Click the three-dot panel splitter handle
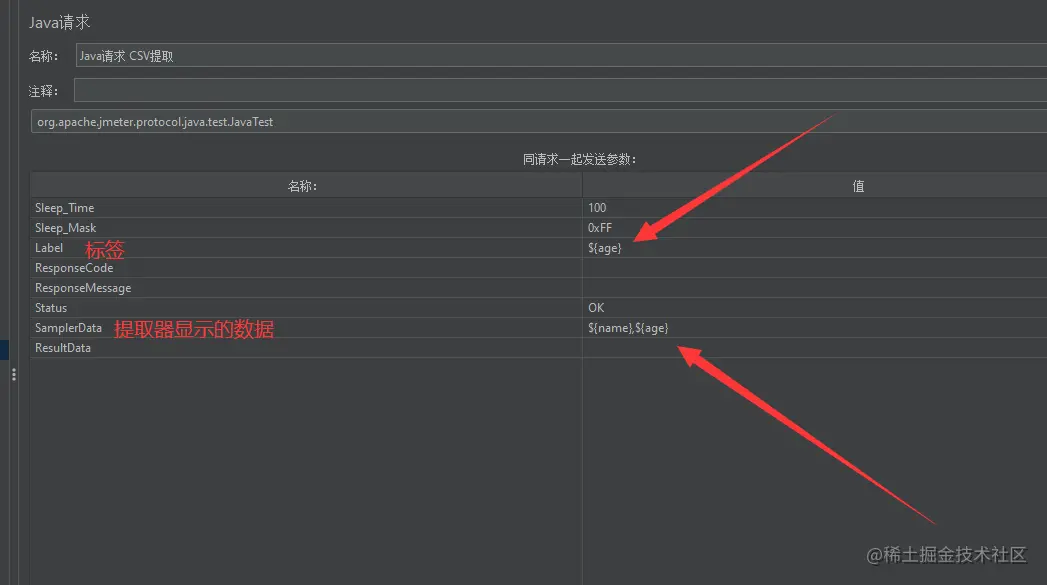Image resolution: width=1047 pixels, height=585 pixels. click(x=13, y=375)
